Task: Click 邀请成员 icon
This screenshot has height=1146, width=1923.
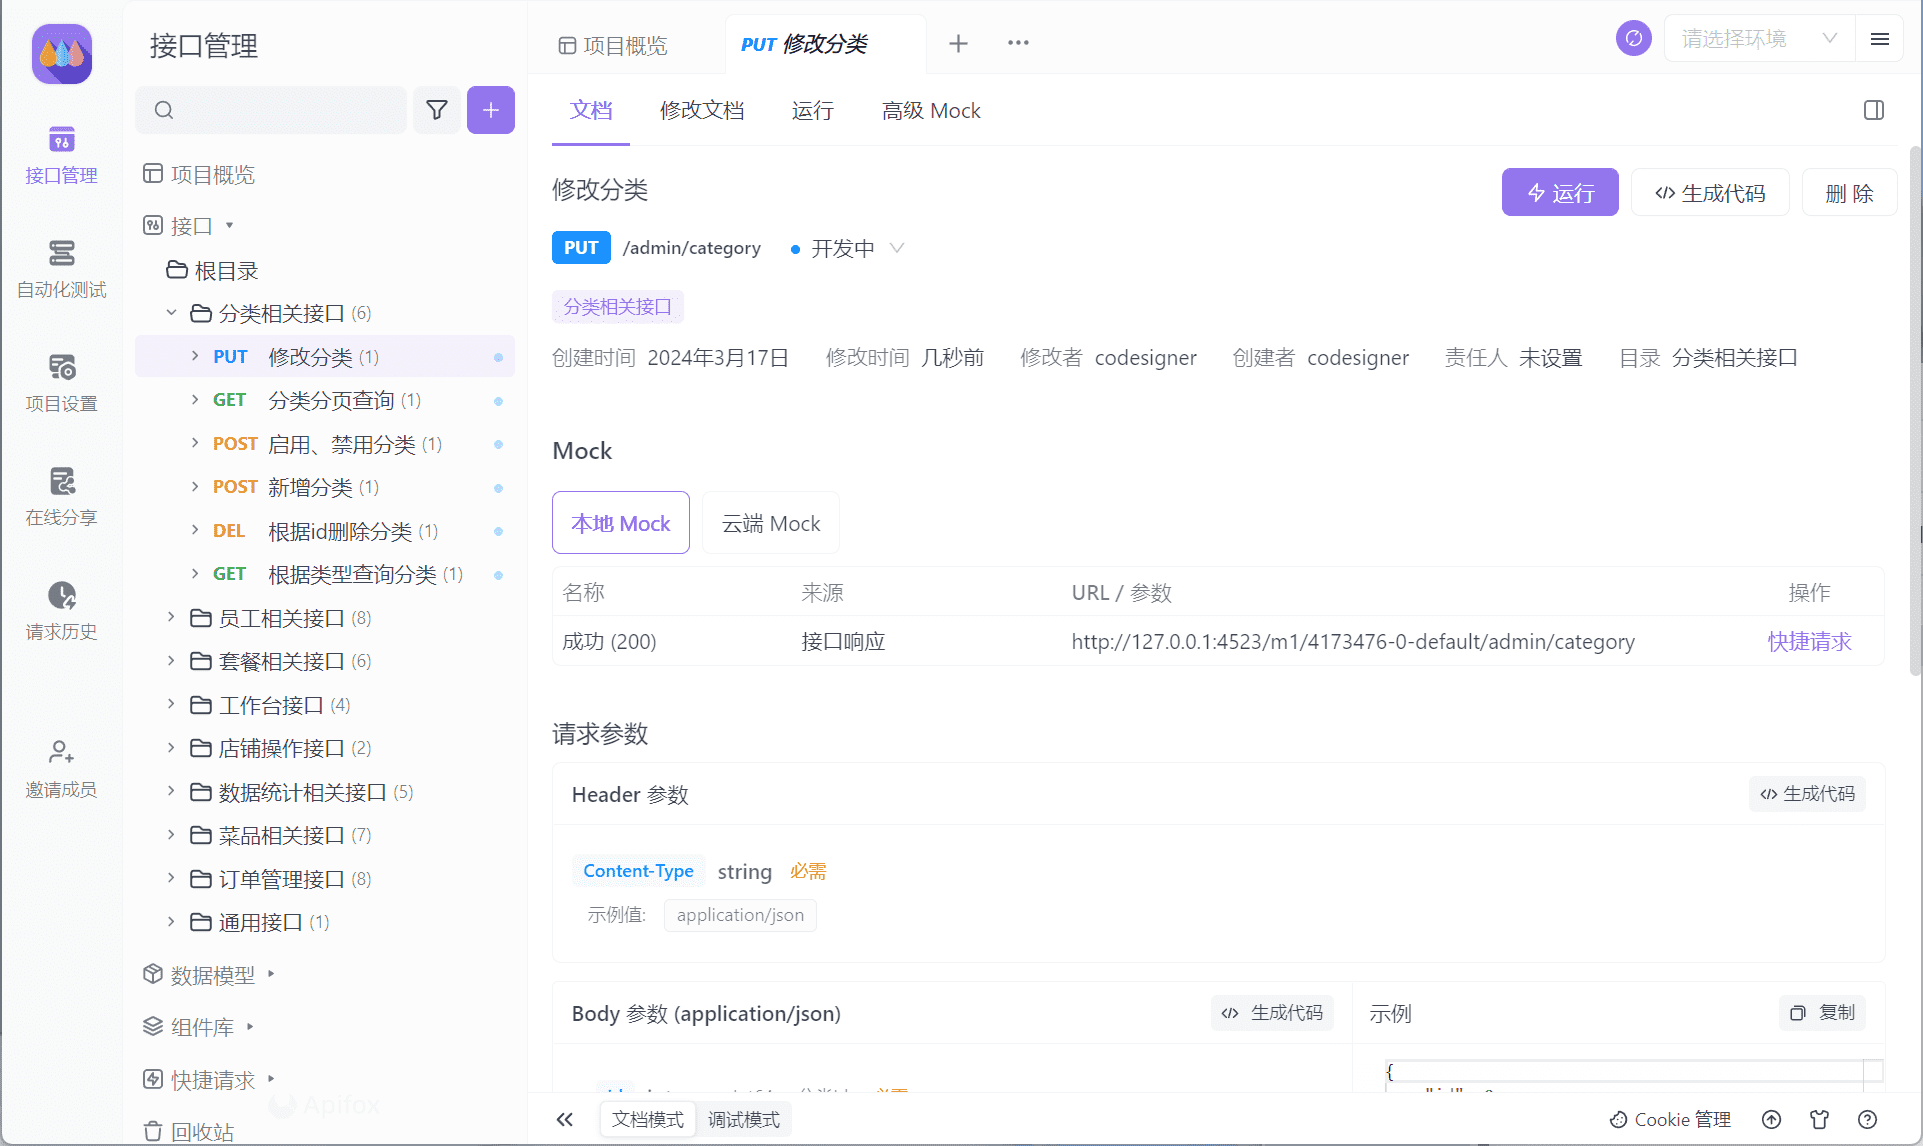Action: coord(61,751)
